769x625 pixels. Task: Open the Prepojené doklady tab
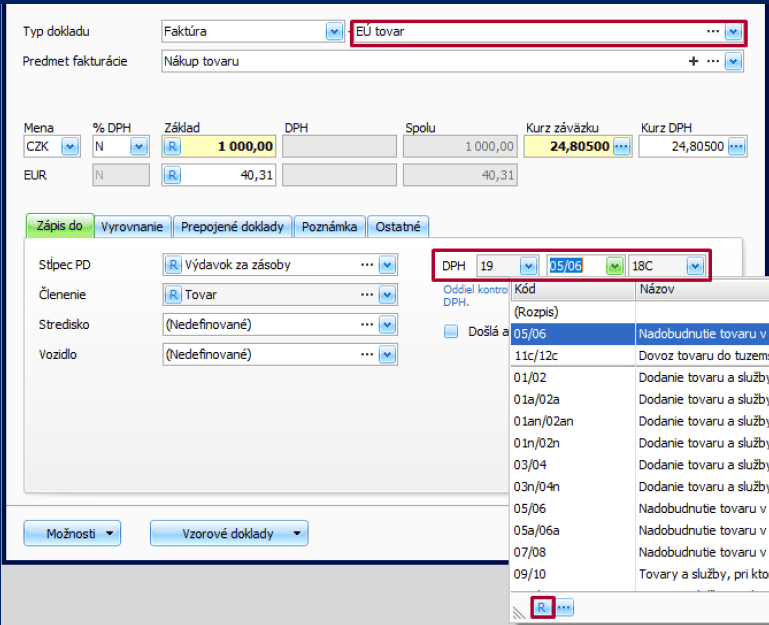[x=232, y=227]
